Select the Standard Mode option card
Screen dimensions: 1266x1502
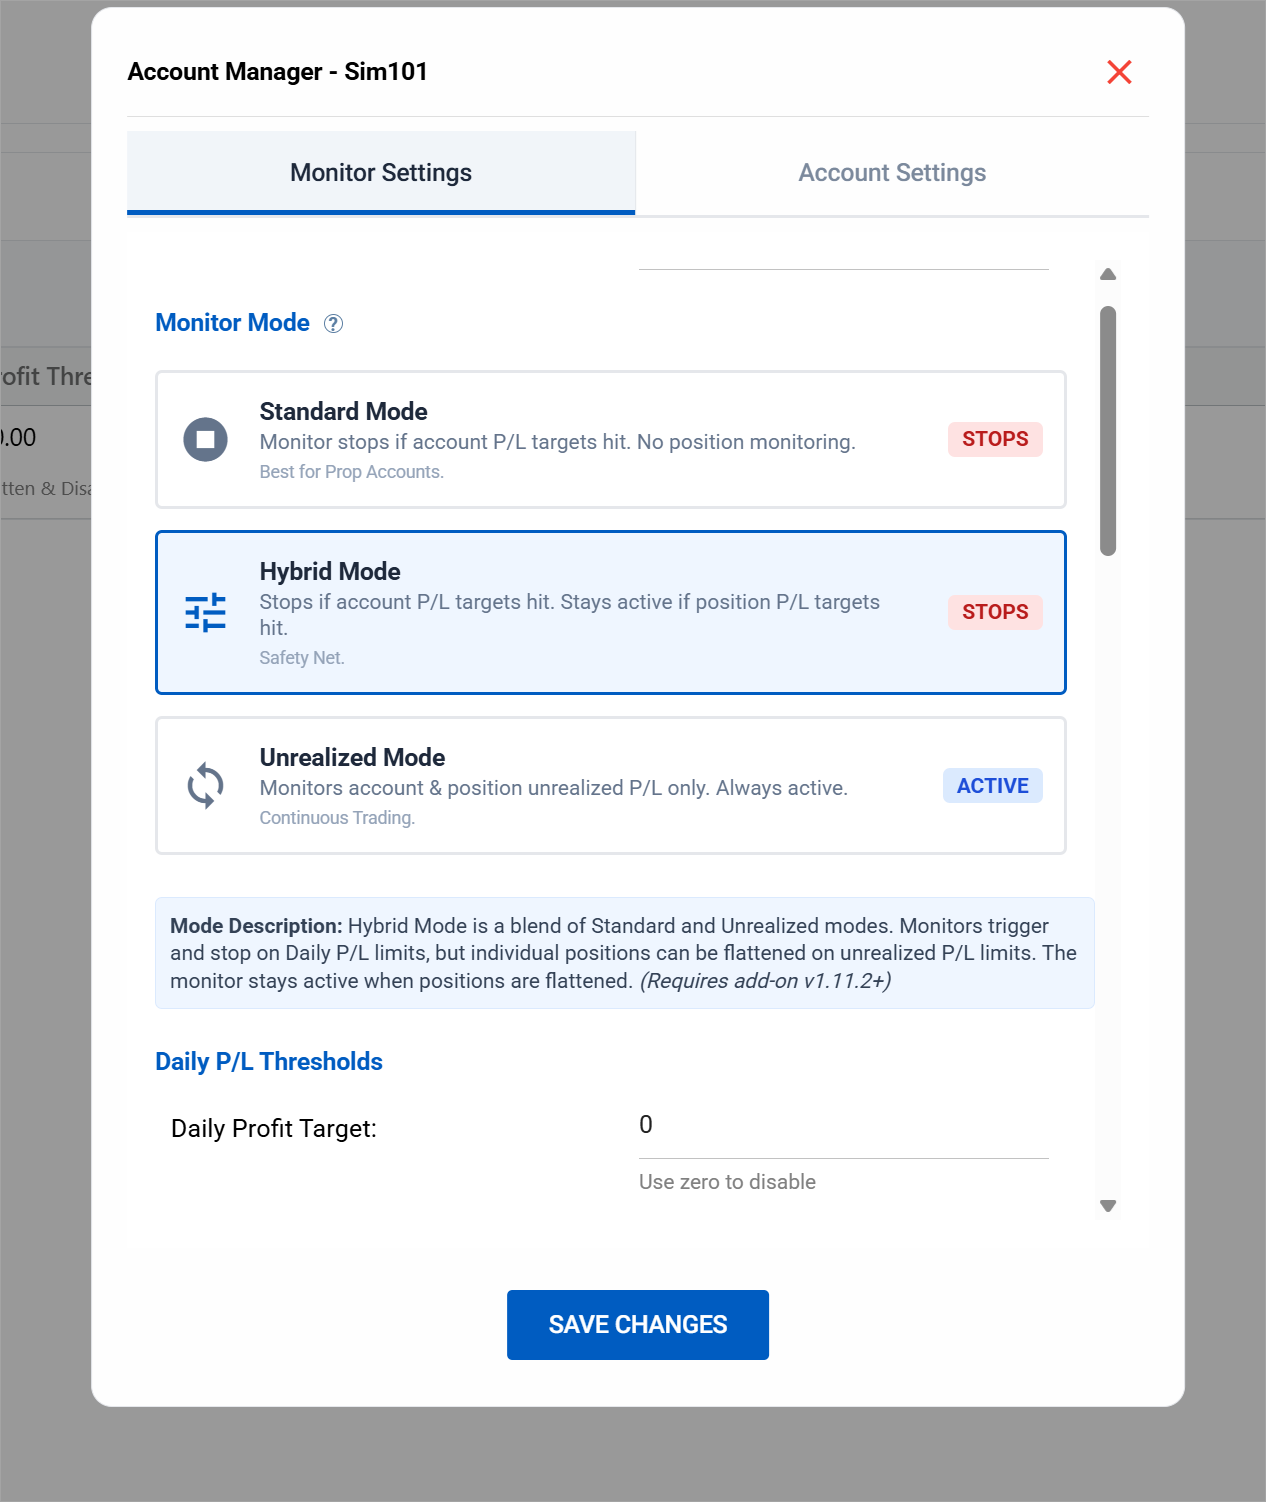(610, 440)
